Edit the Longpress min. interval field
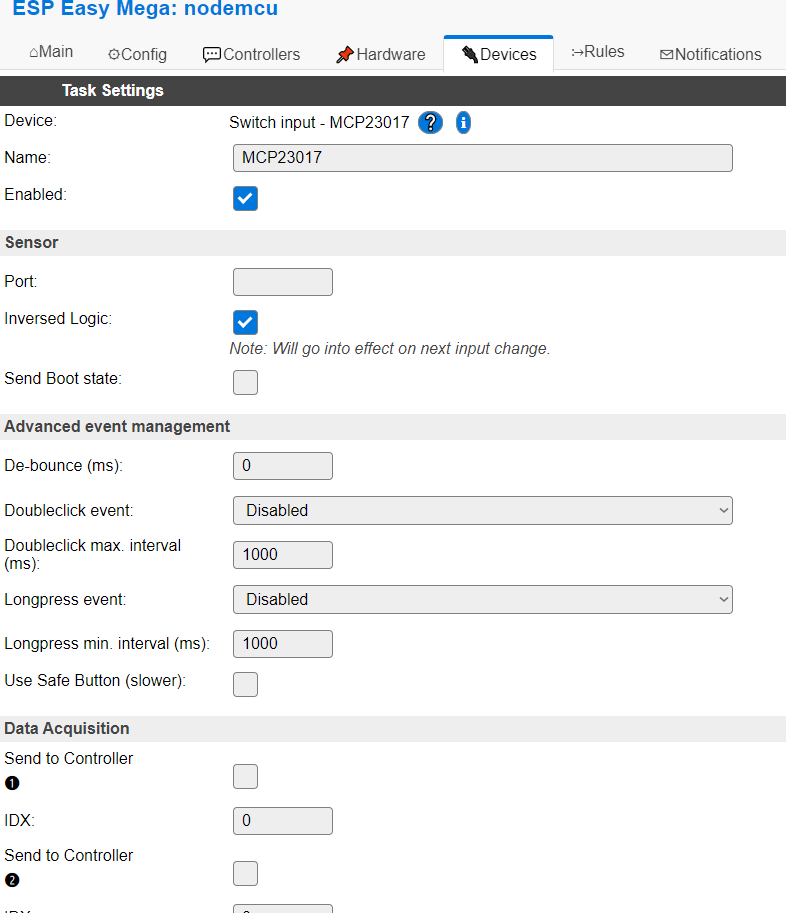Screen dimensions: 786x913 pos(283,644)
